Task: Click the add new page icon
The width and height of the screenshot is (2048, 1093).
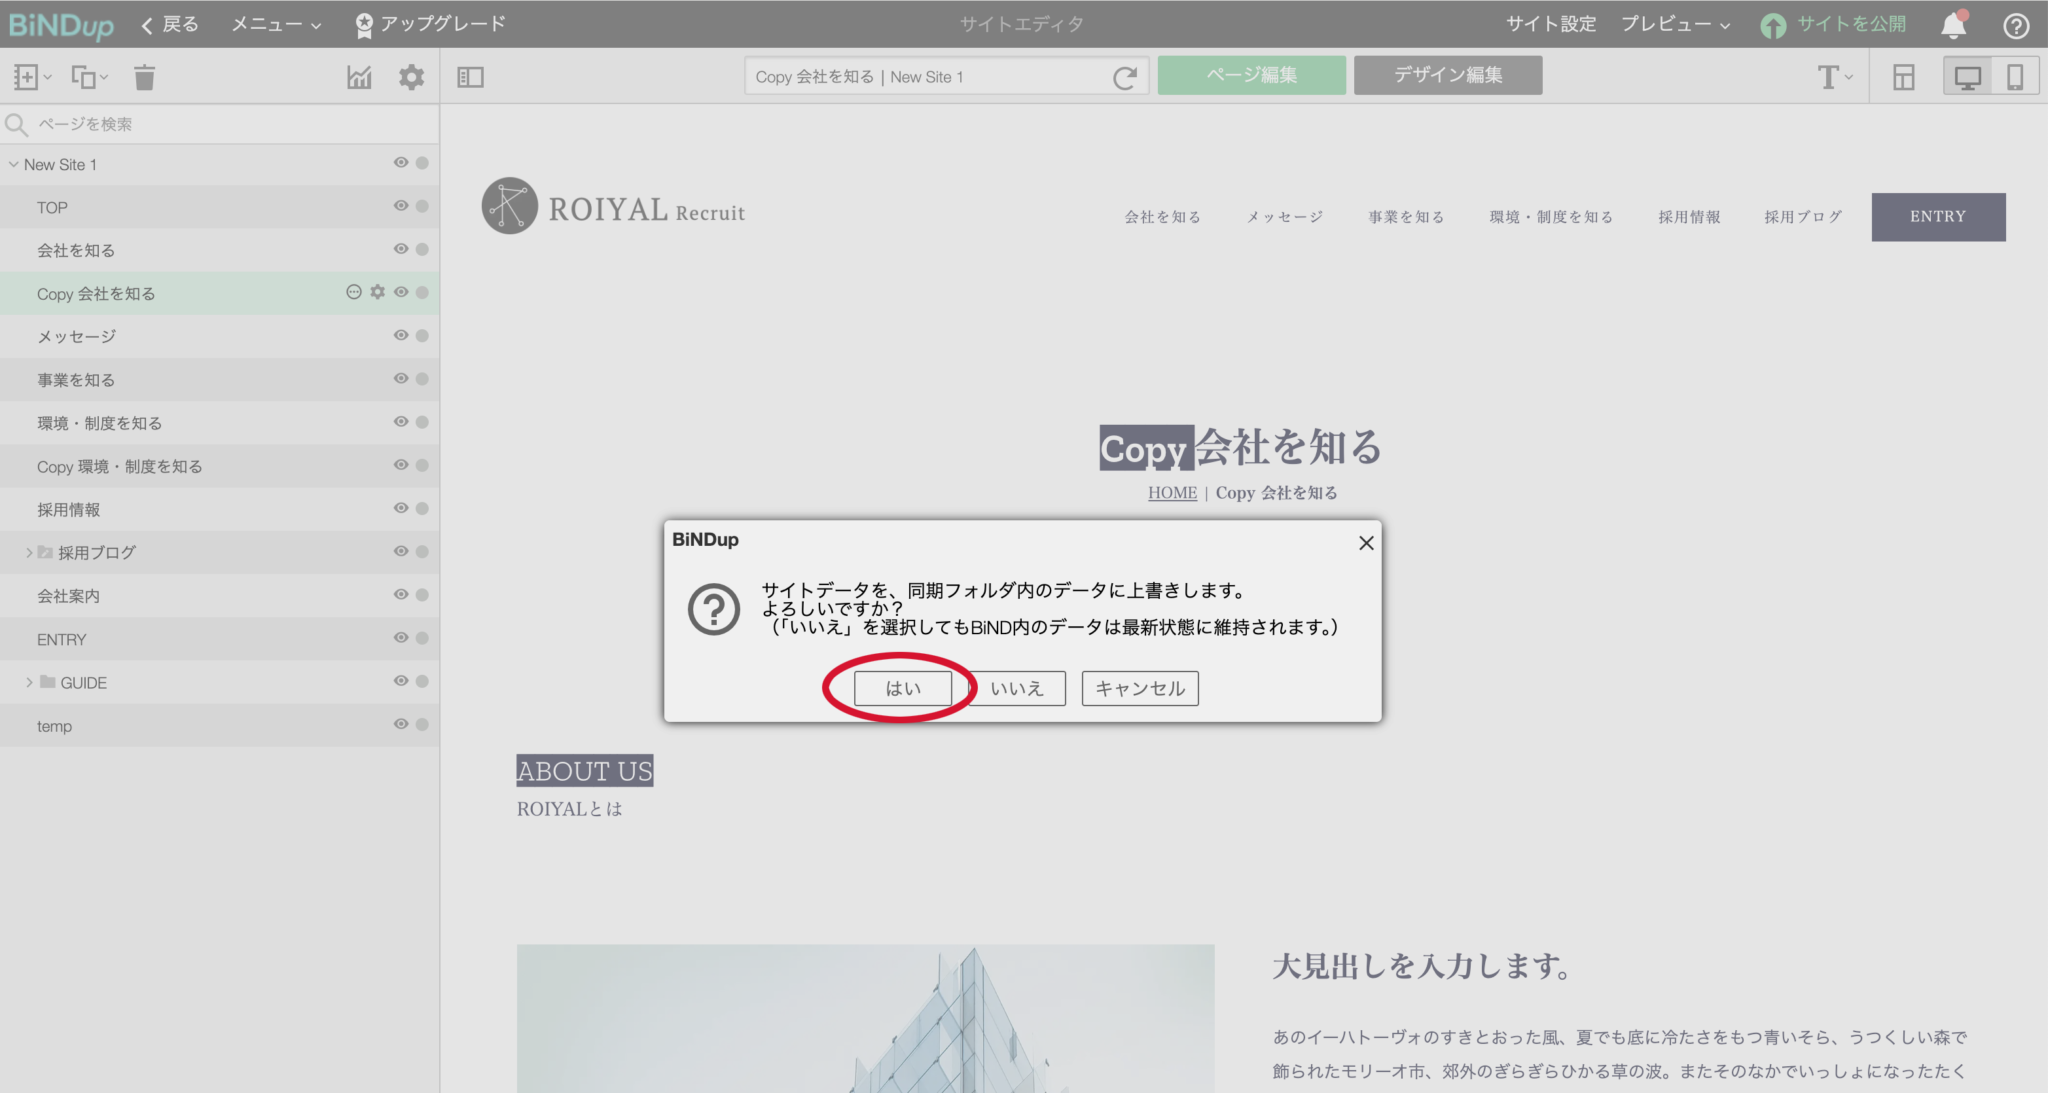Action: [x=25, y=76]
